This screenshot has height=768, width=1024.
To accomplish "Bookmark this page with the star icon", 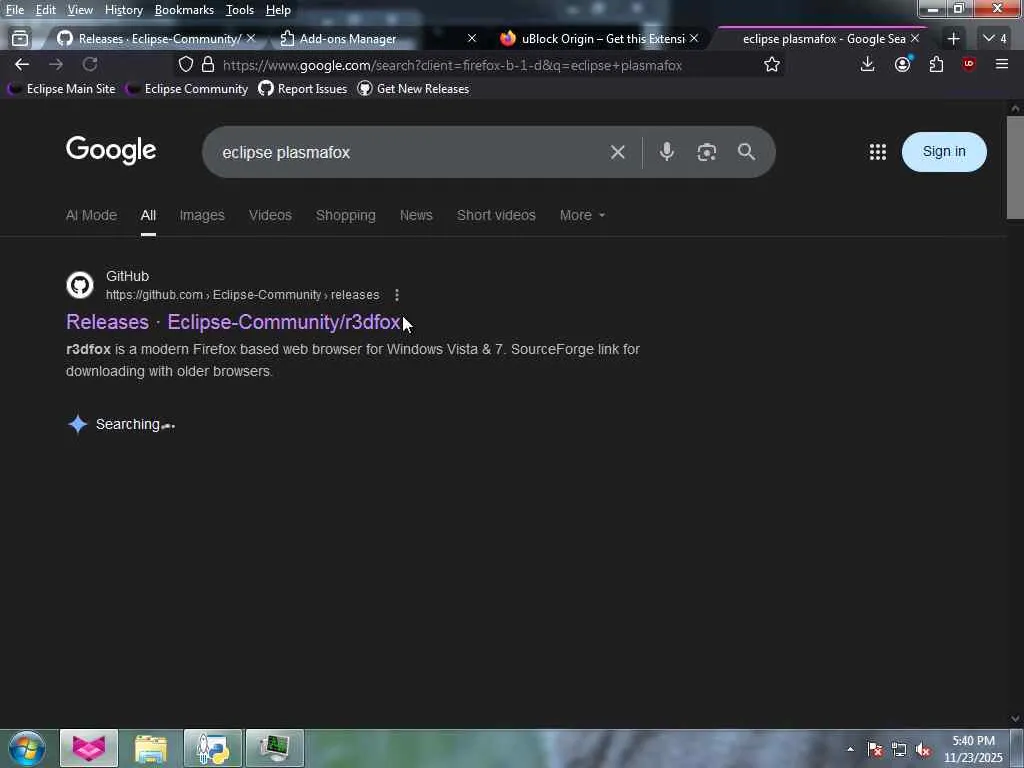I will click(772, 65).
